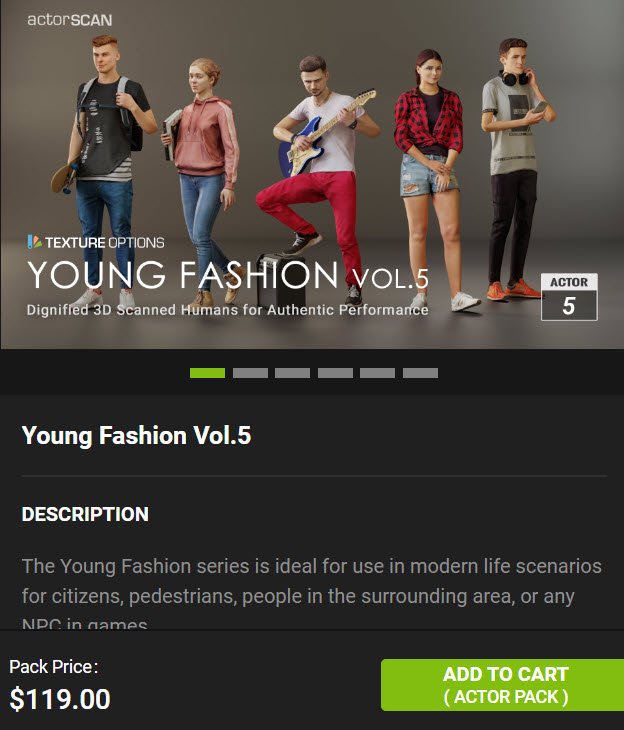Select the first green carousel indicator
Viewport: 624px width, 730px height.
click(207, 373)
